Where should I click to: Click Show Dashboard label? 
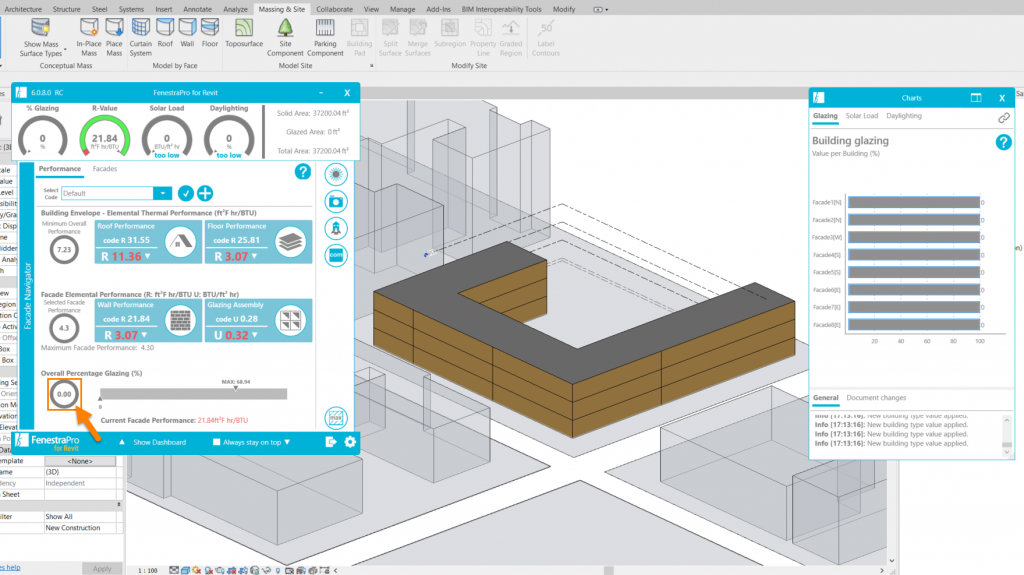[159, 442]
